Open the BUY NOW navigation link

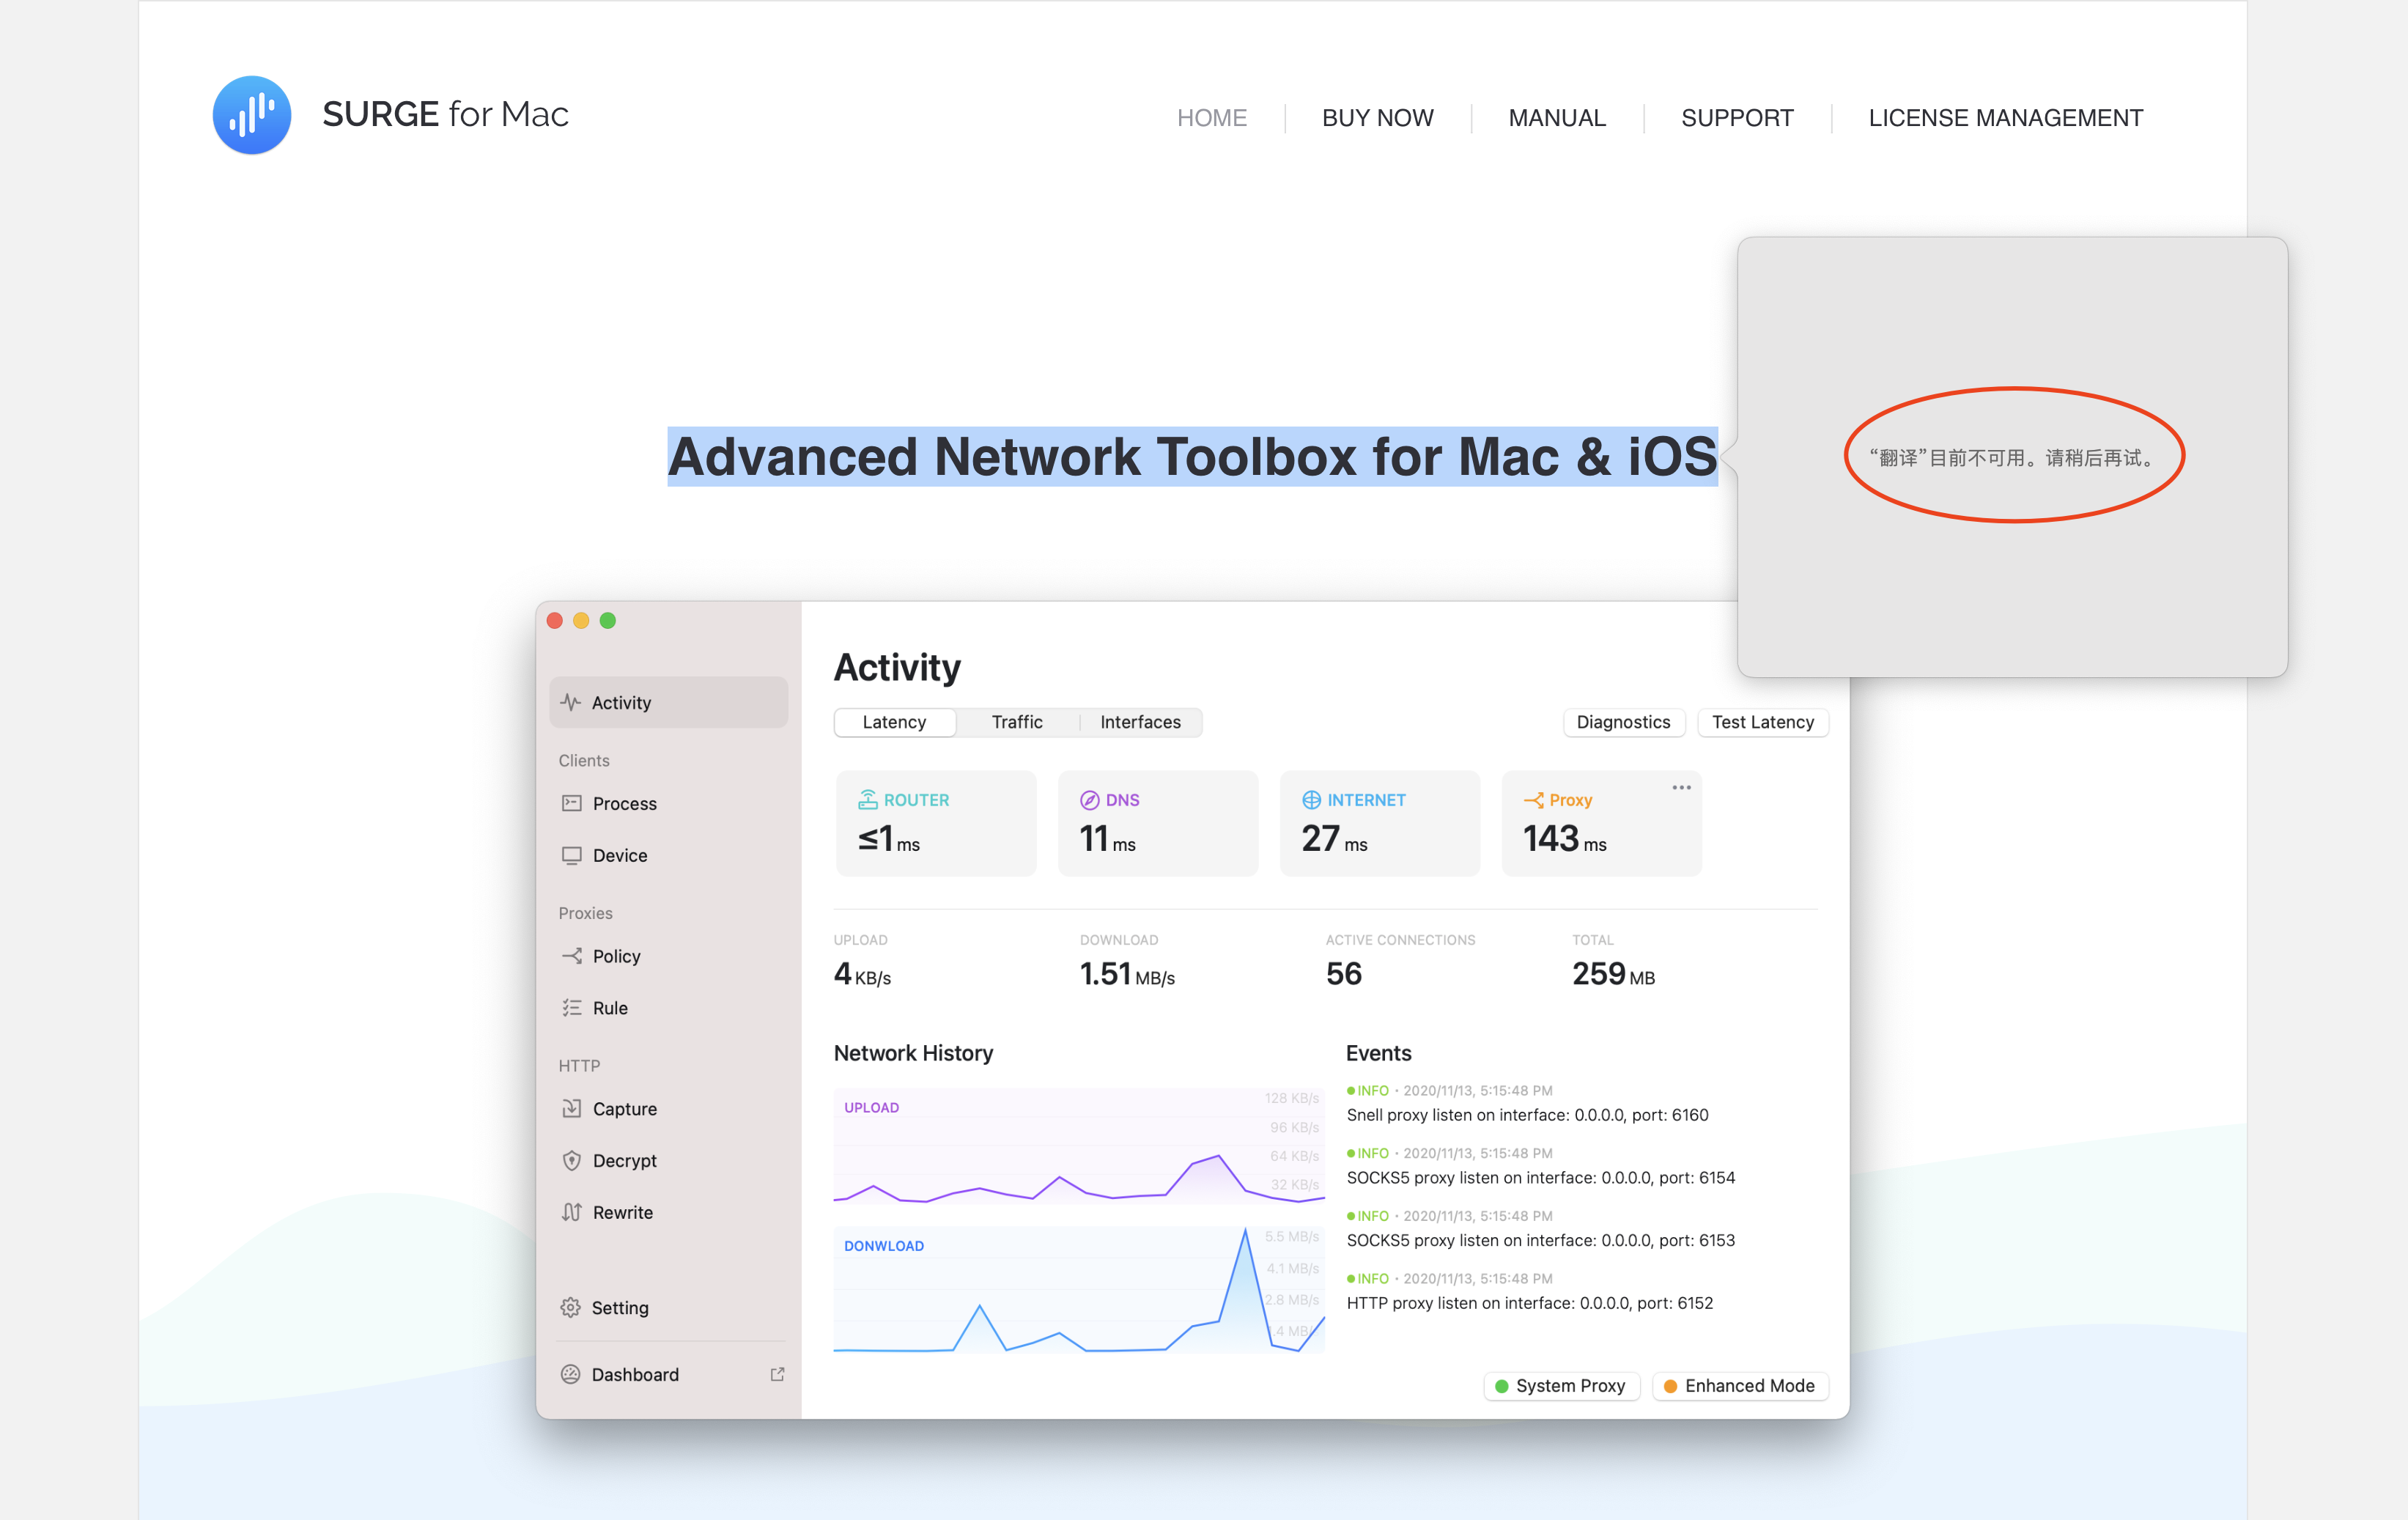point(1377,118)
